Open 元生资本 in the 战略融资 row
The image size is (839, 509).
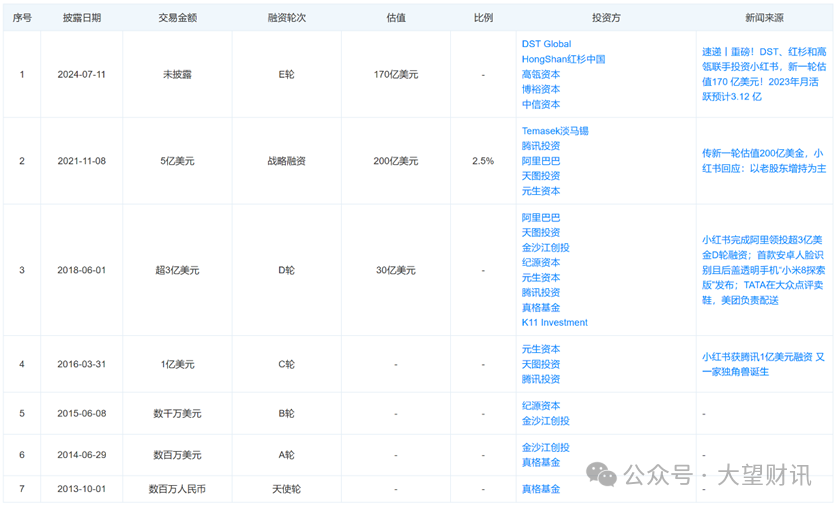pyautogui.click(x=541, y=191)
